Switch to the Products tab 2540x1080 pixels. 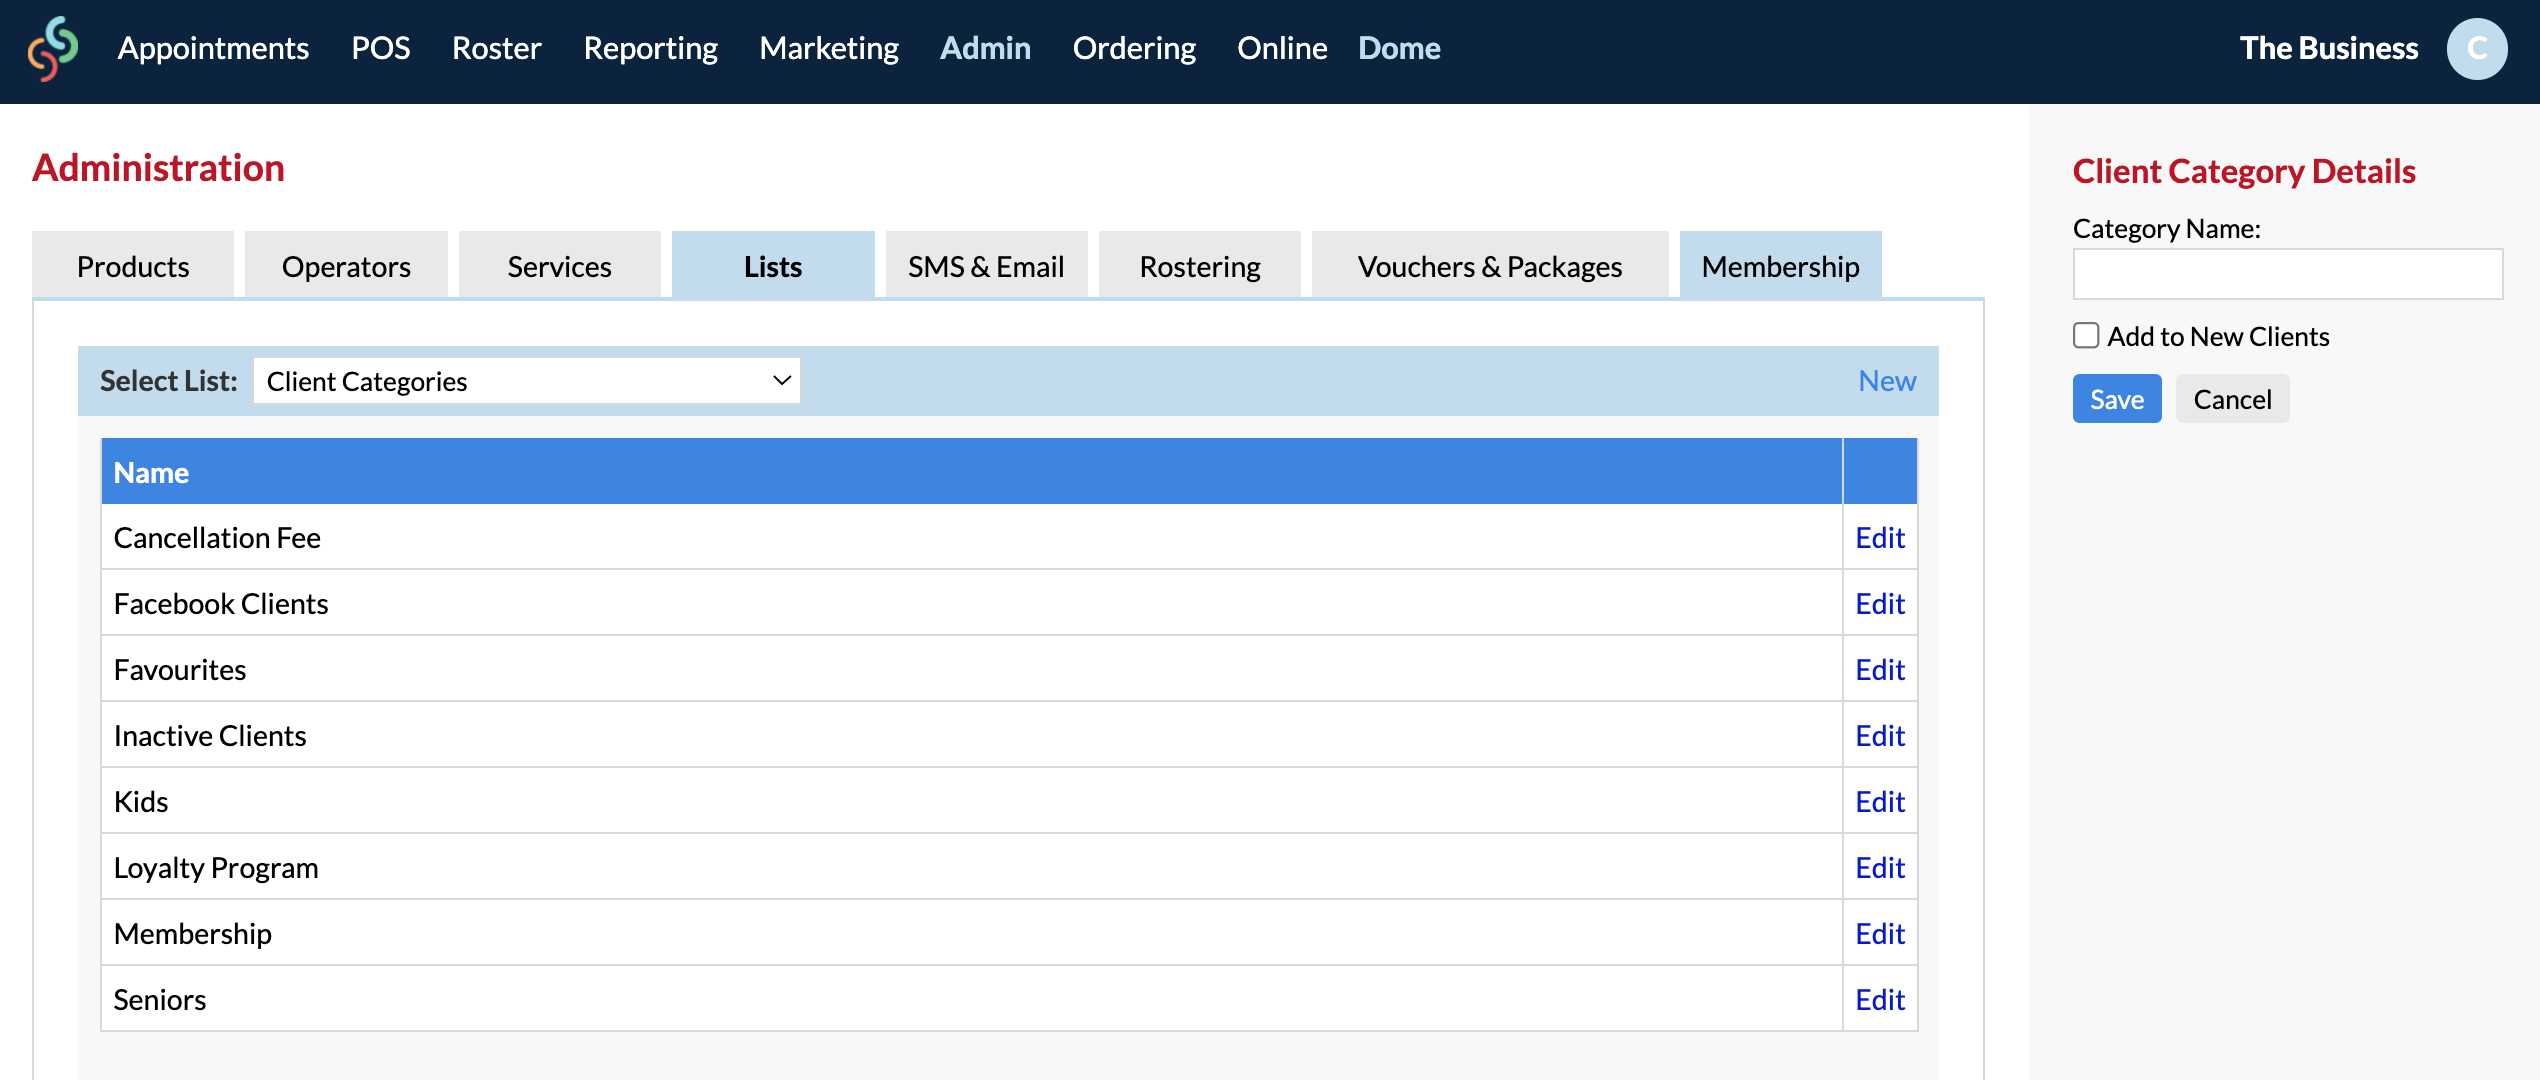(x=133, y=266)
